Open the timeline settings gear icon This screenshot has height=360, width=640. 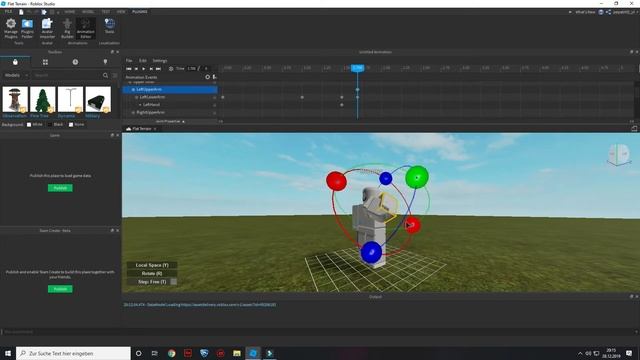click(171, 69)
